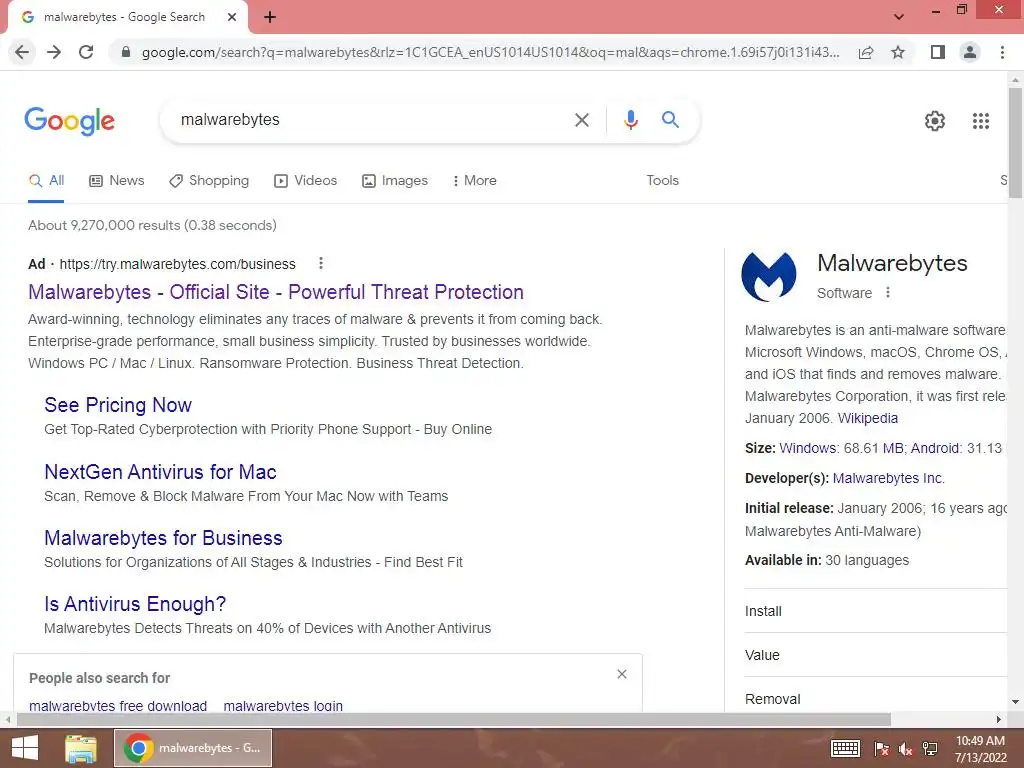
Task: Expand the More search categories
Action: coord(474,181)
